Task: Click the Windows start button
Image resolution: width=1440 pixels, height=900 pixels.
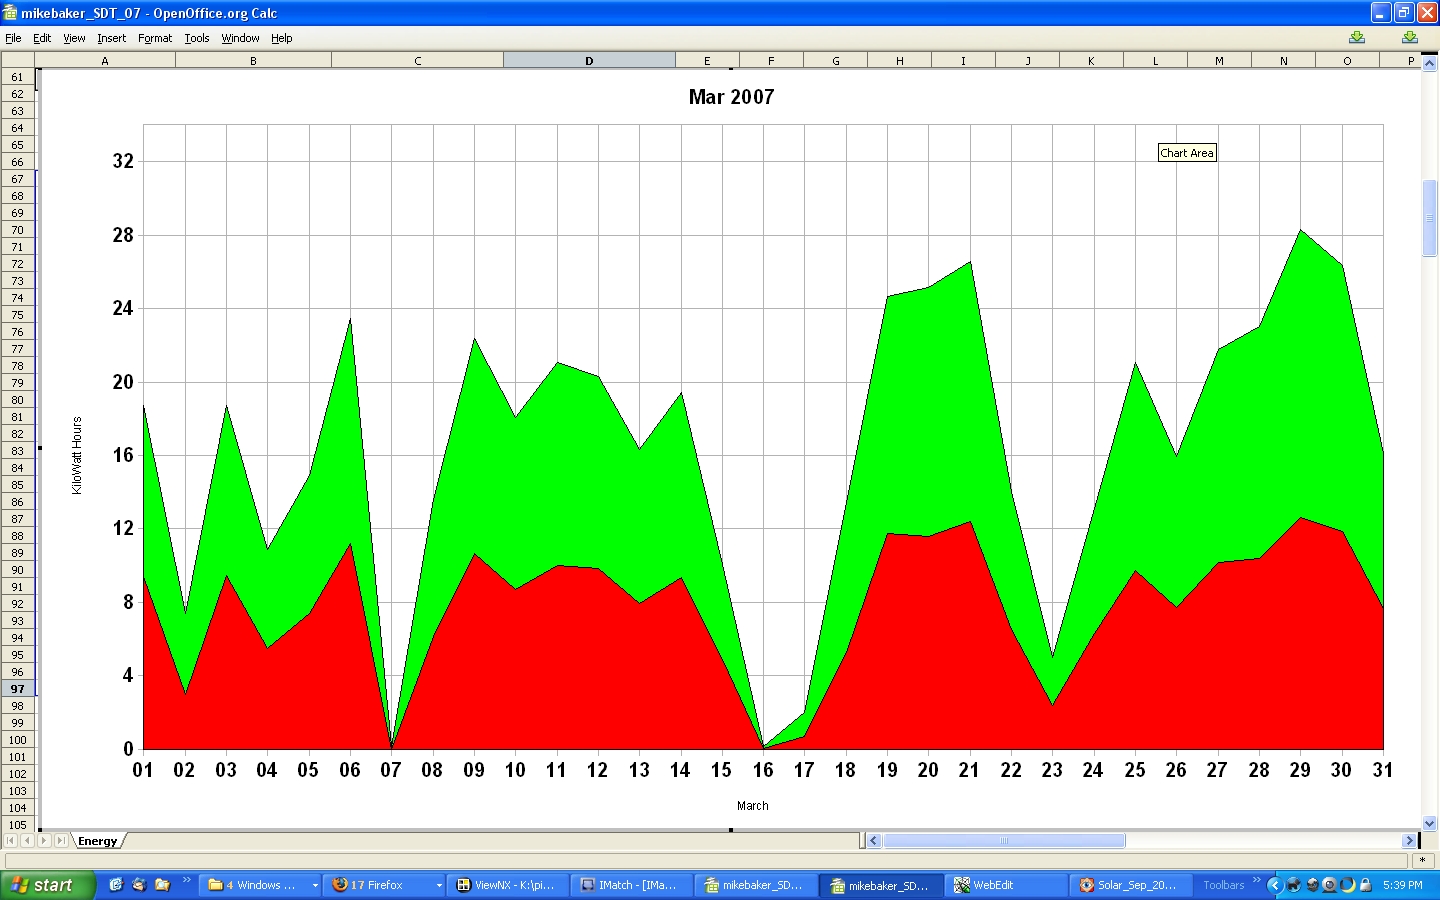Action: [46, 885]
